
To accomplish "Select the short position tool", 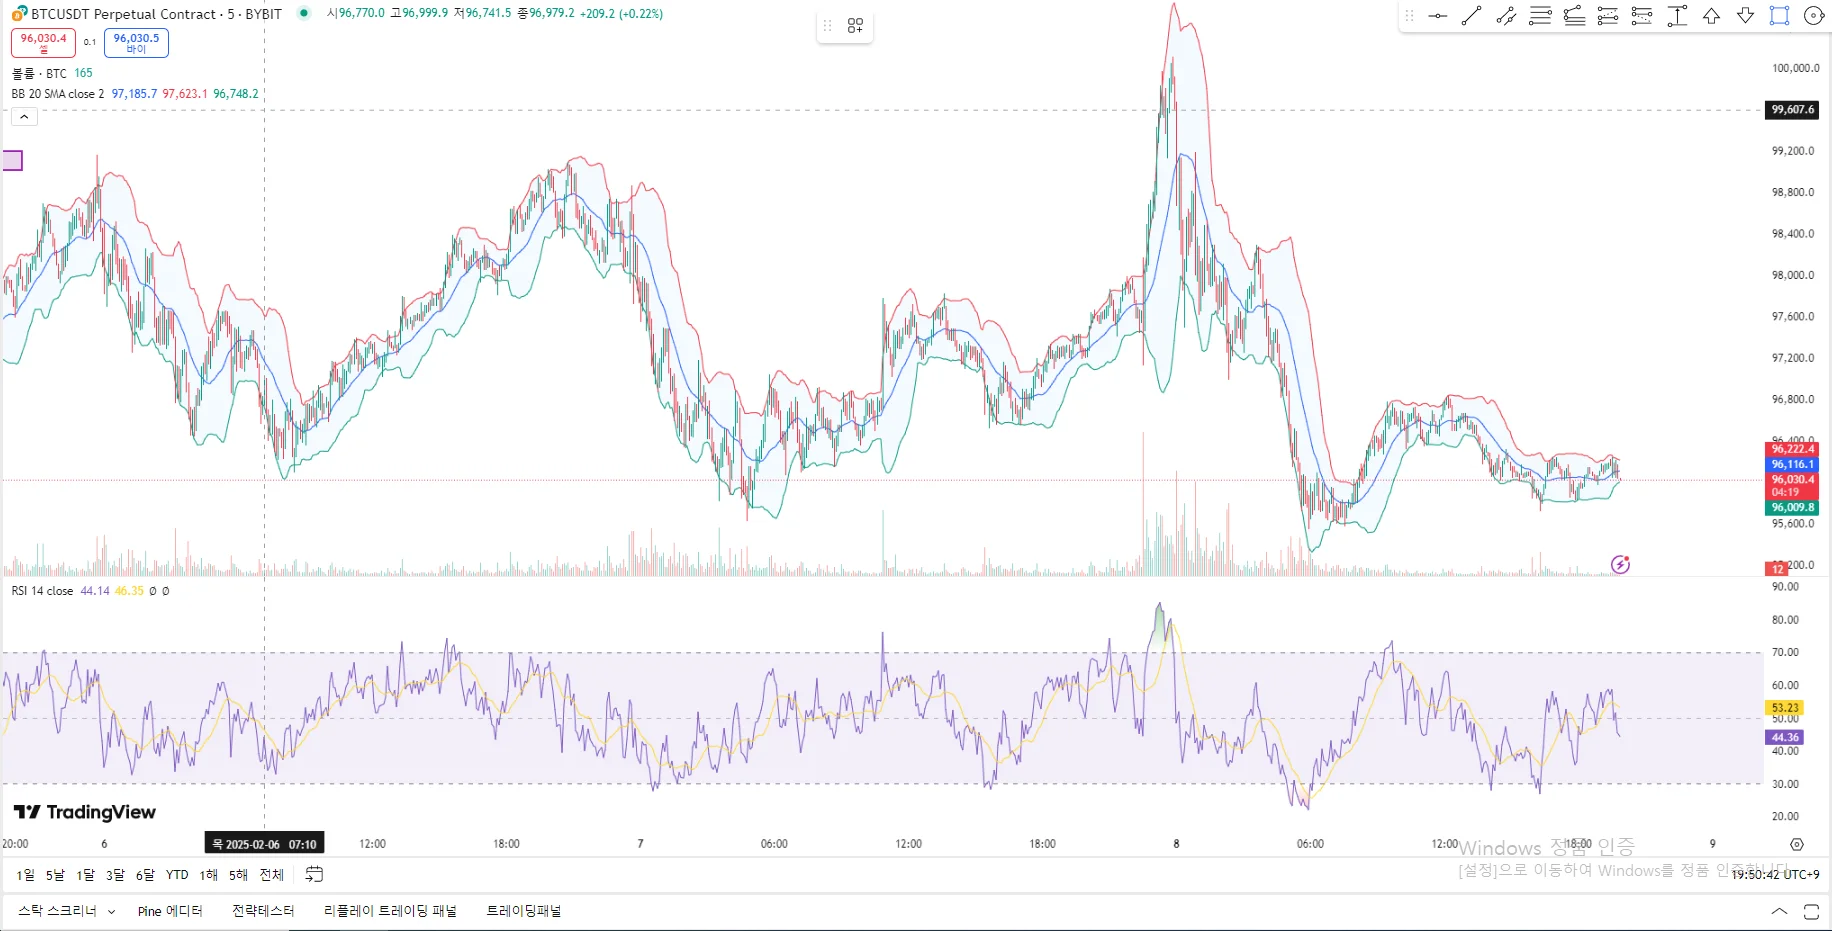I will point(1642,16).
